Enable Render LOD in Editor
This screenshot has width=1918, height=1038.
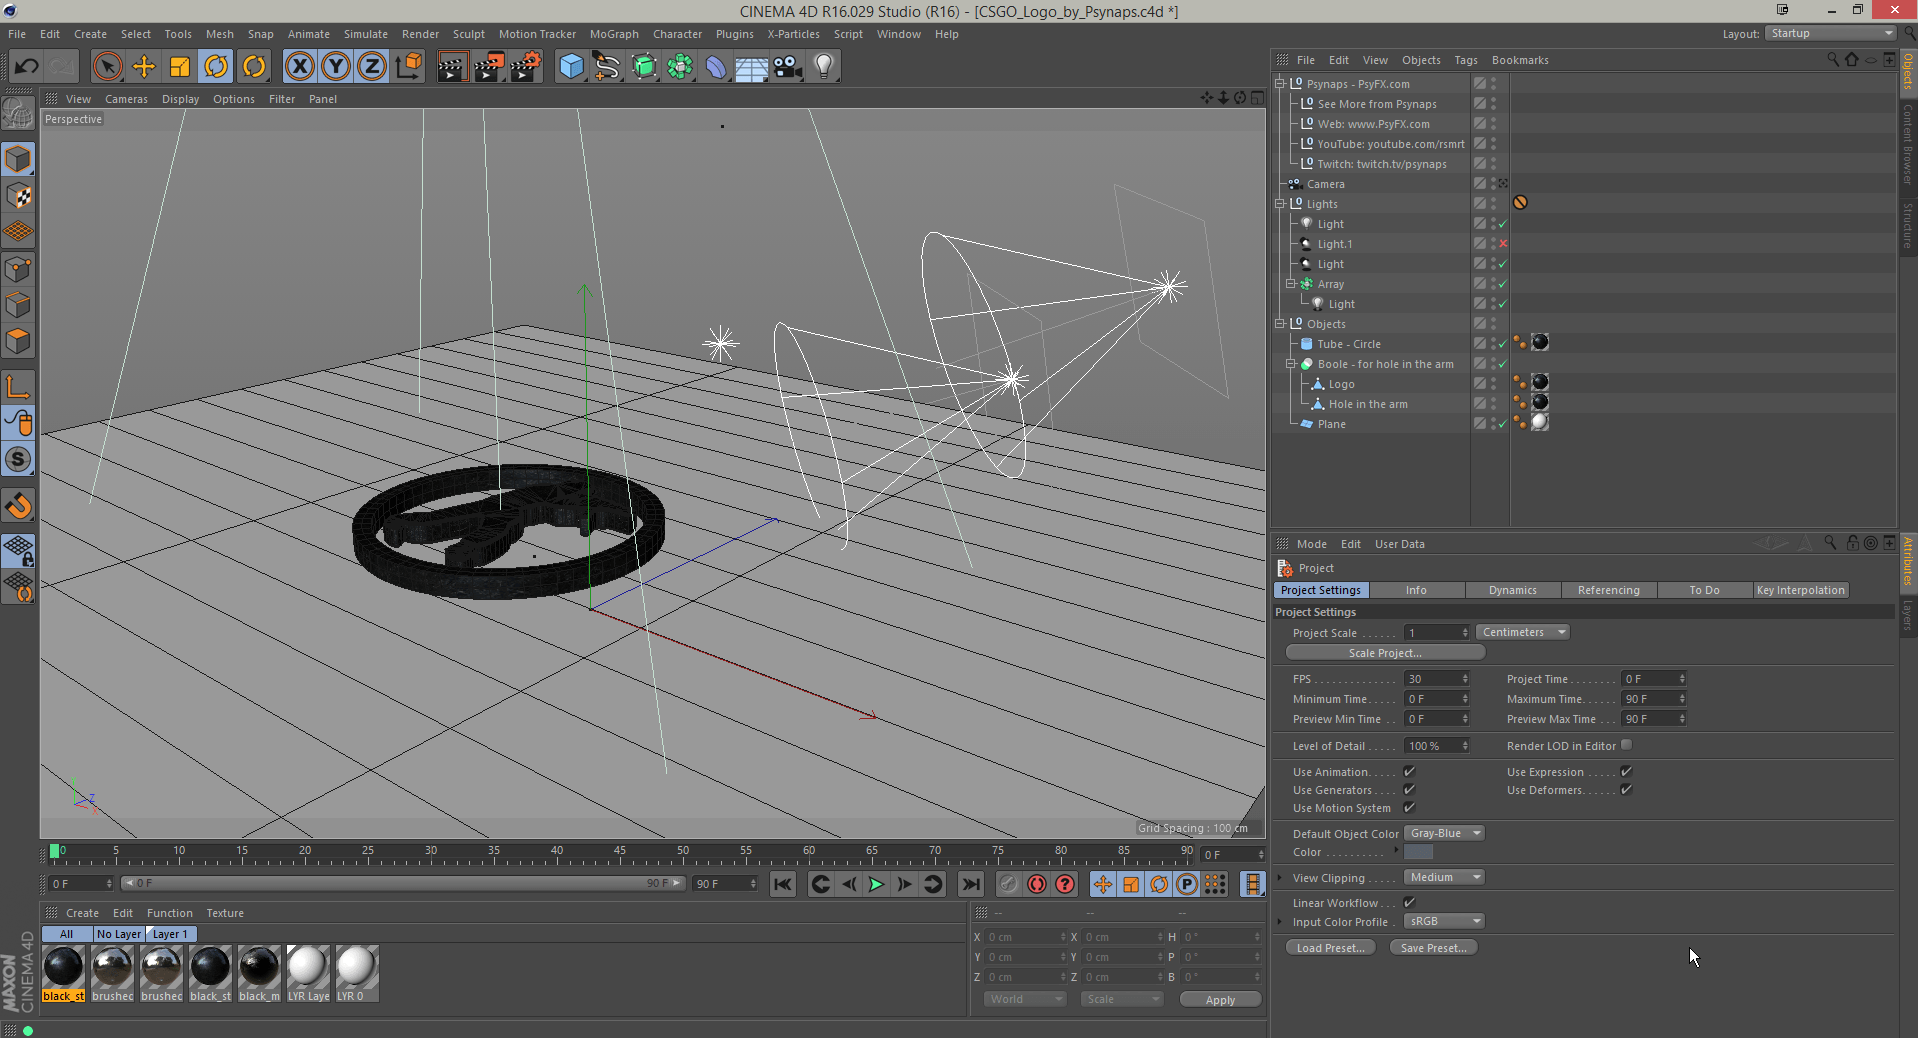(1627, 745)
